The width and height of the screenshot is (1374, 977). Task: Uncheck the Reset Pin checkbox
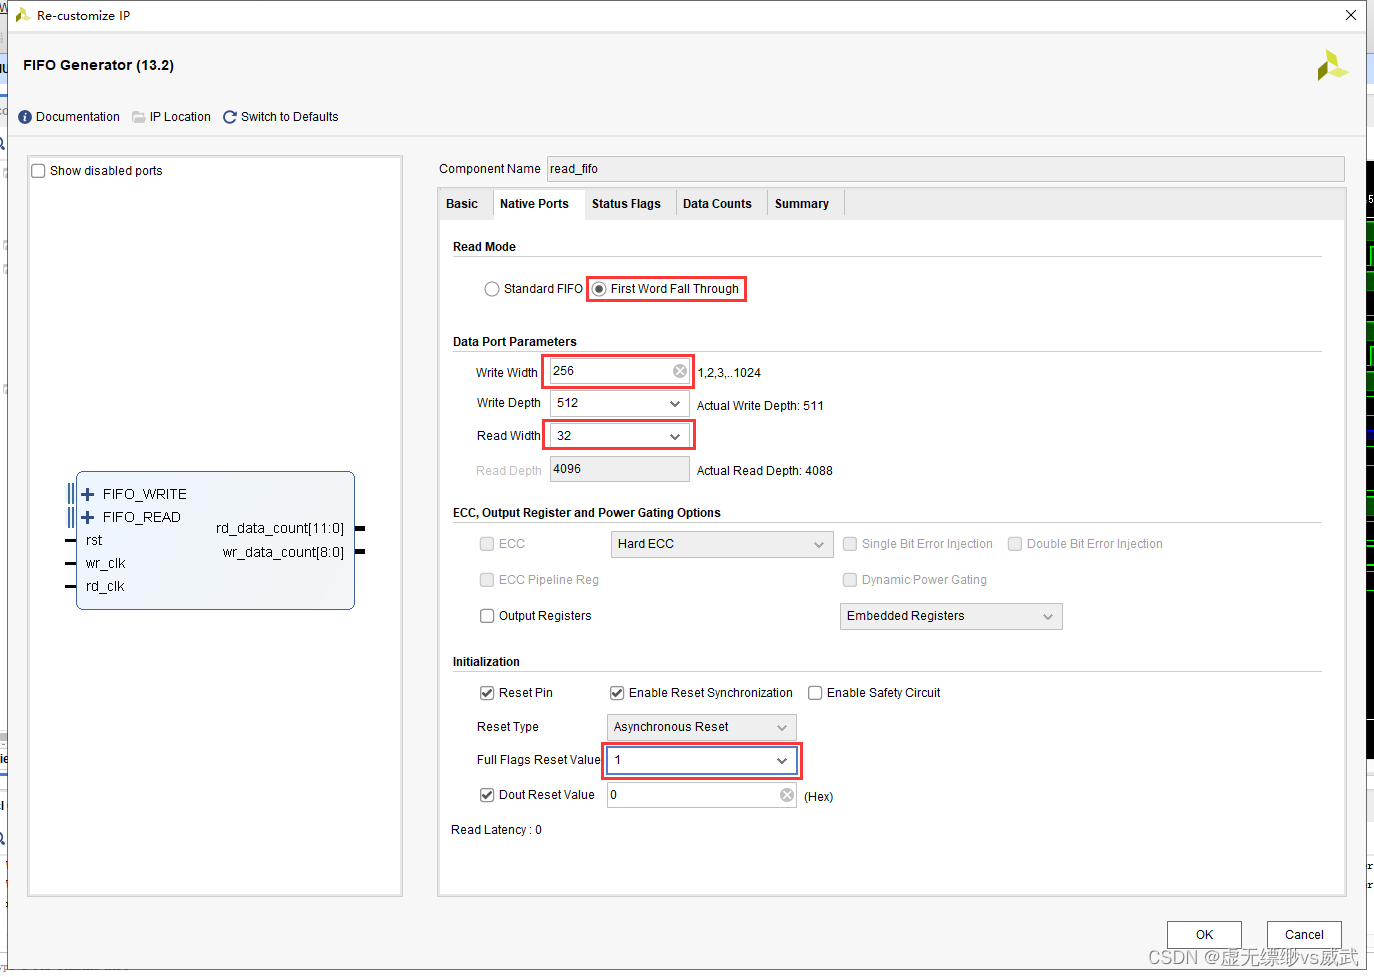tap(487, 693)
